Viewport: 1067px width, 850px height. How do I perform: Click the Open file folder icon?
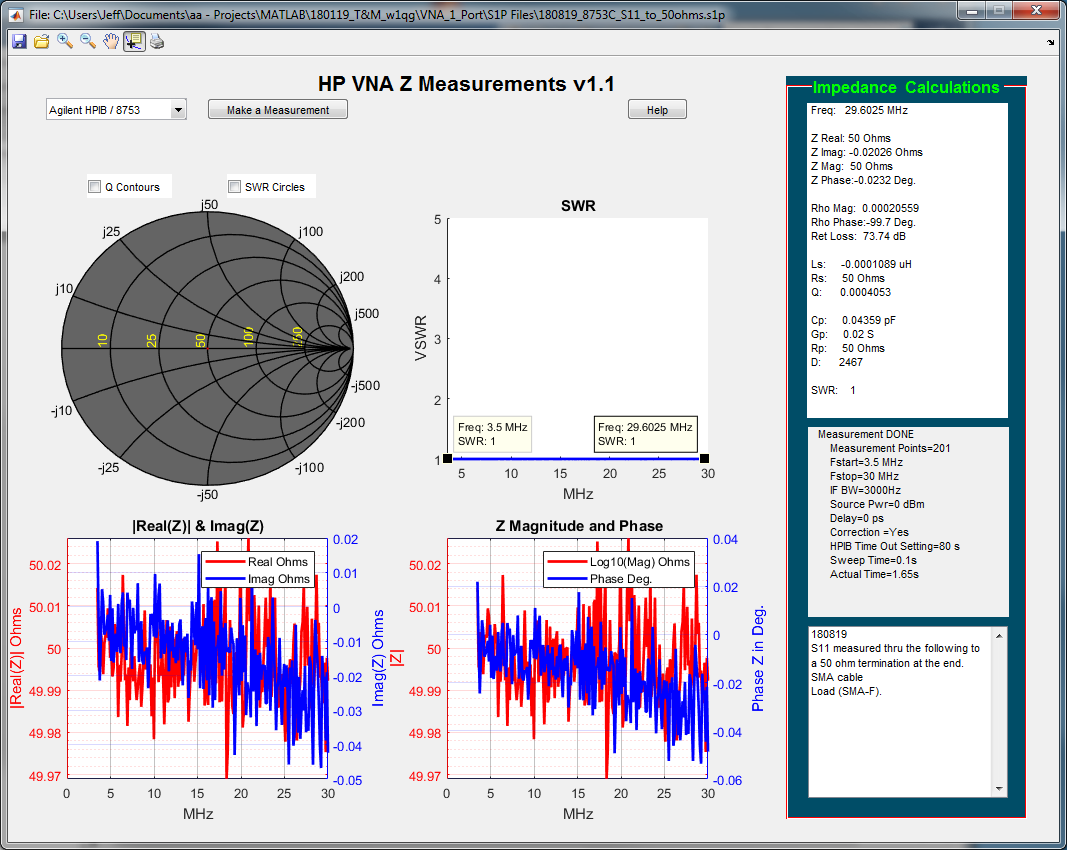pos(41,41)
